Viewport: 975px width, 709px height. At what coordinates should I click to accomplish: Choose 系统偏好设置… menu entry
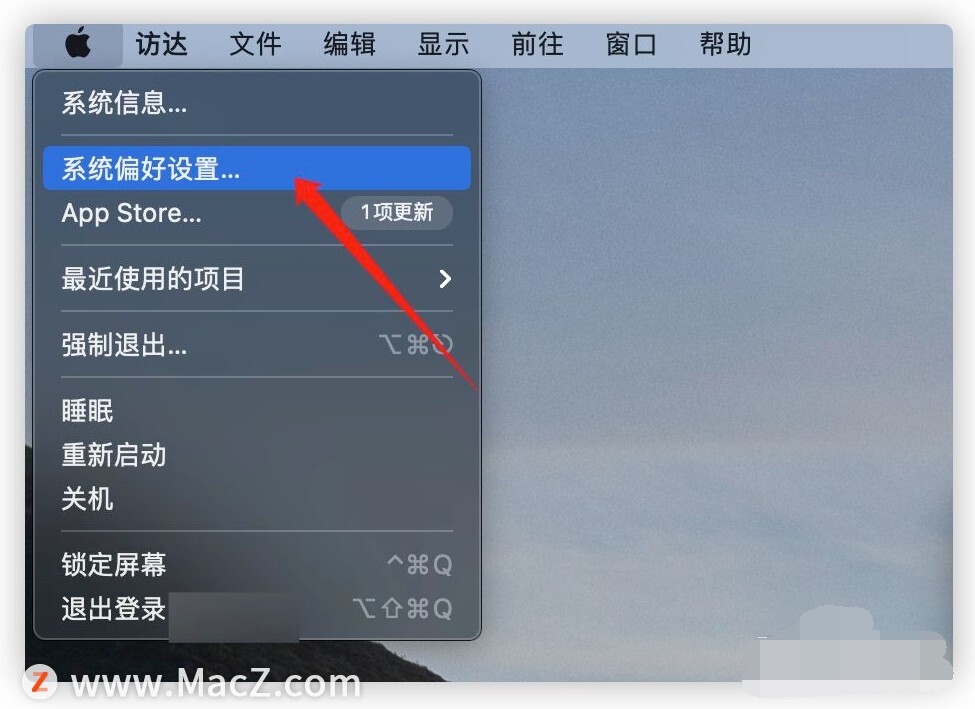click(x=257, y=169)
